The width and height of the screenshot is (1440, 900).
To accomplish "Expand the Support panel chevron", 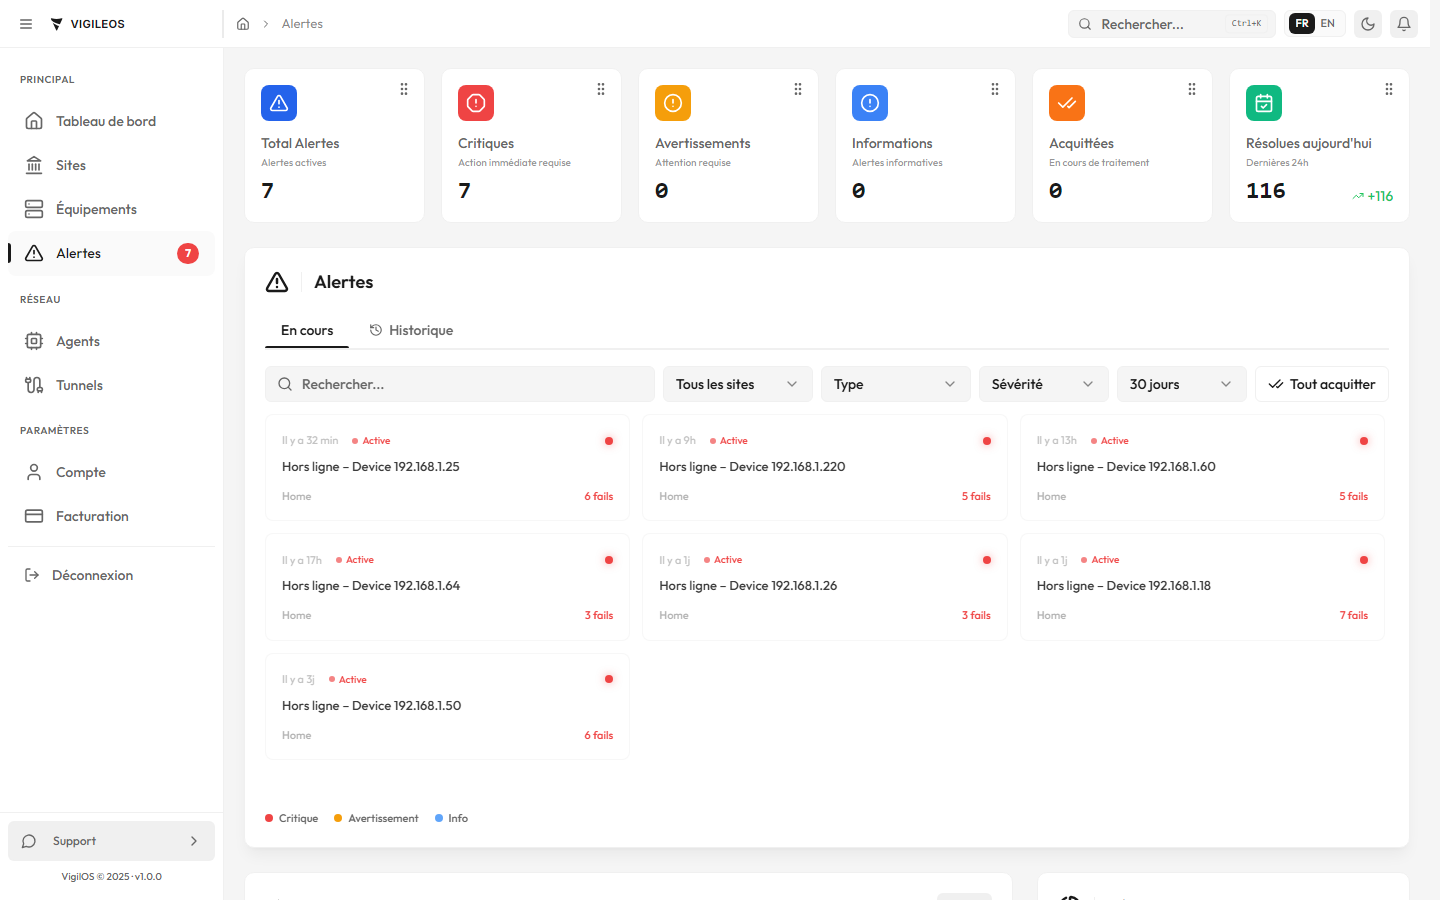I will click(x=194, y=841).
